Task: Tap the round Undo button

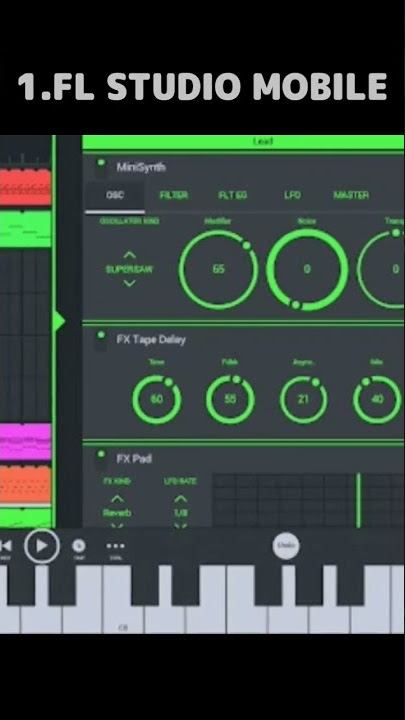Action: point(286,546)
